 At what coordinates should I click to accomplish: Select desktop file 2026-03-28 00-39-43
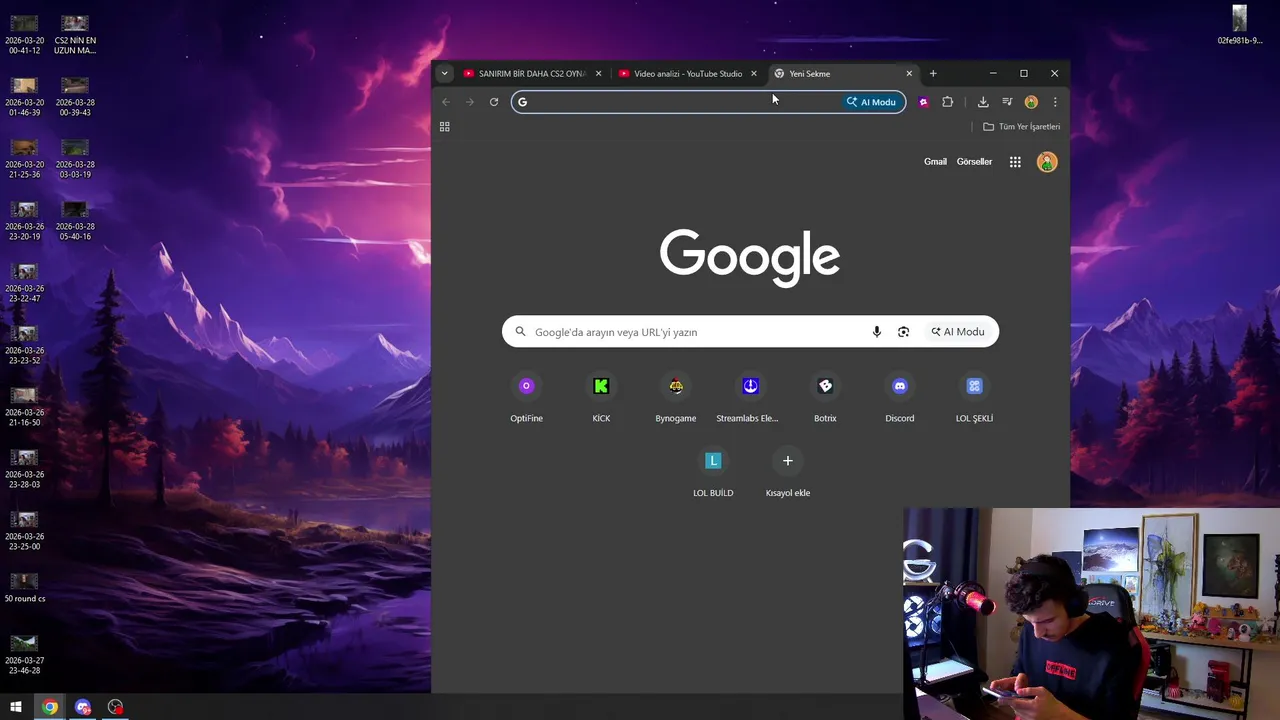75,97
